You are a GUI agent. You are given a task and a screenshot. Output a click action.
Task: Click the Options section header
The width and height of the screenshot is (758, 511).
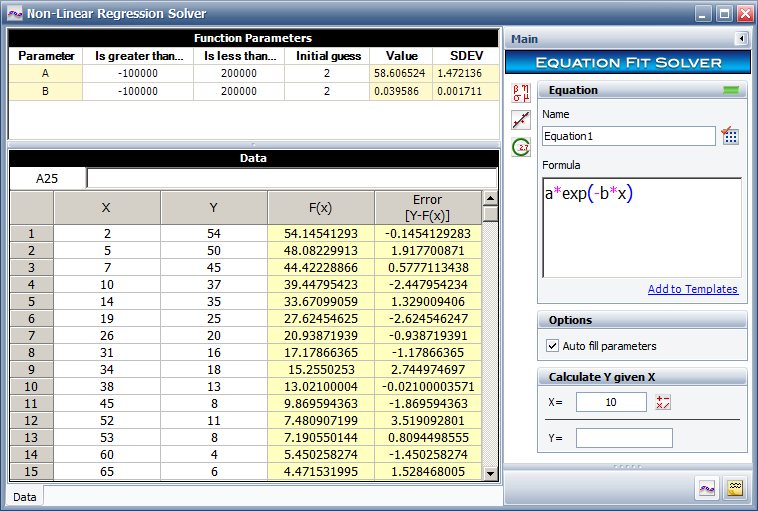click(642, 320)
